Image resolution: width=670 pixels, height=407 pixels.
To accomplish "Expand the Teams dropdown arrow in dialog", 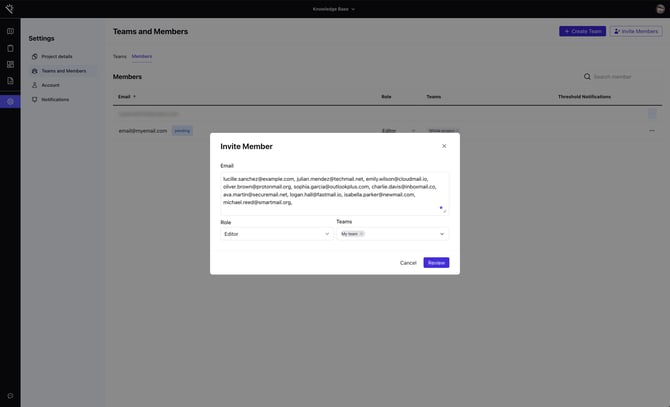I will [442, 234].
